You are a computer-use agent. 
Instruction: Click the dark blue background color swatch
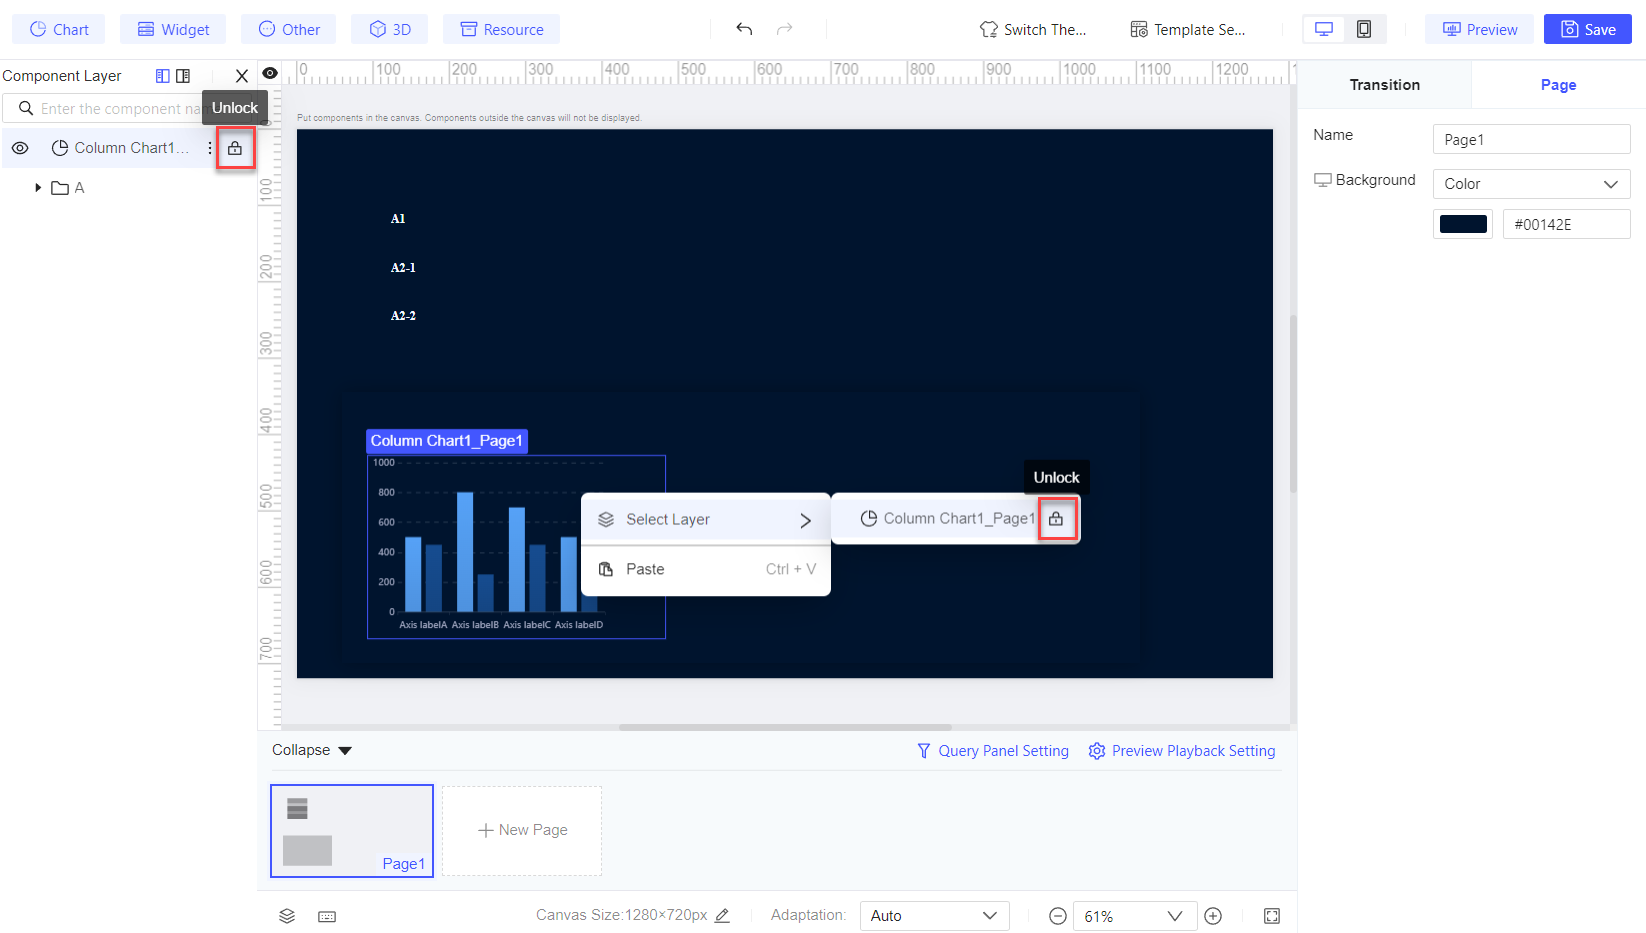coord(1462,223)
